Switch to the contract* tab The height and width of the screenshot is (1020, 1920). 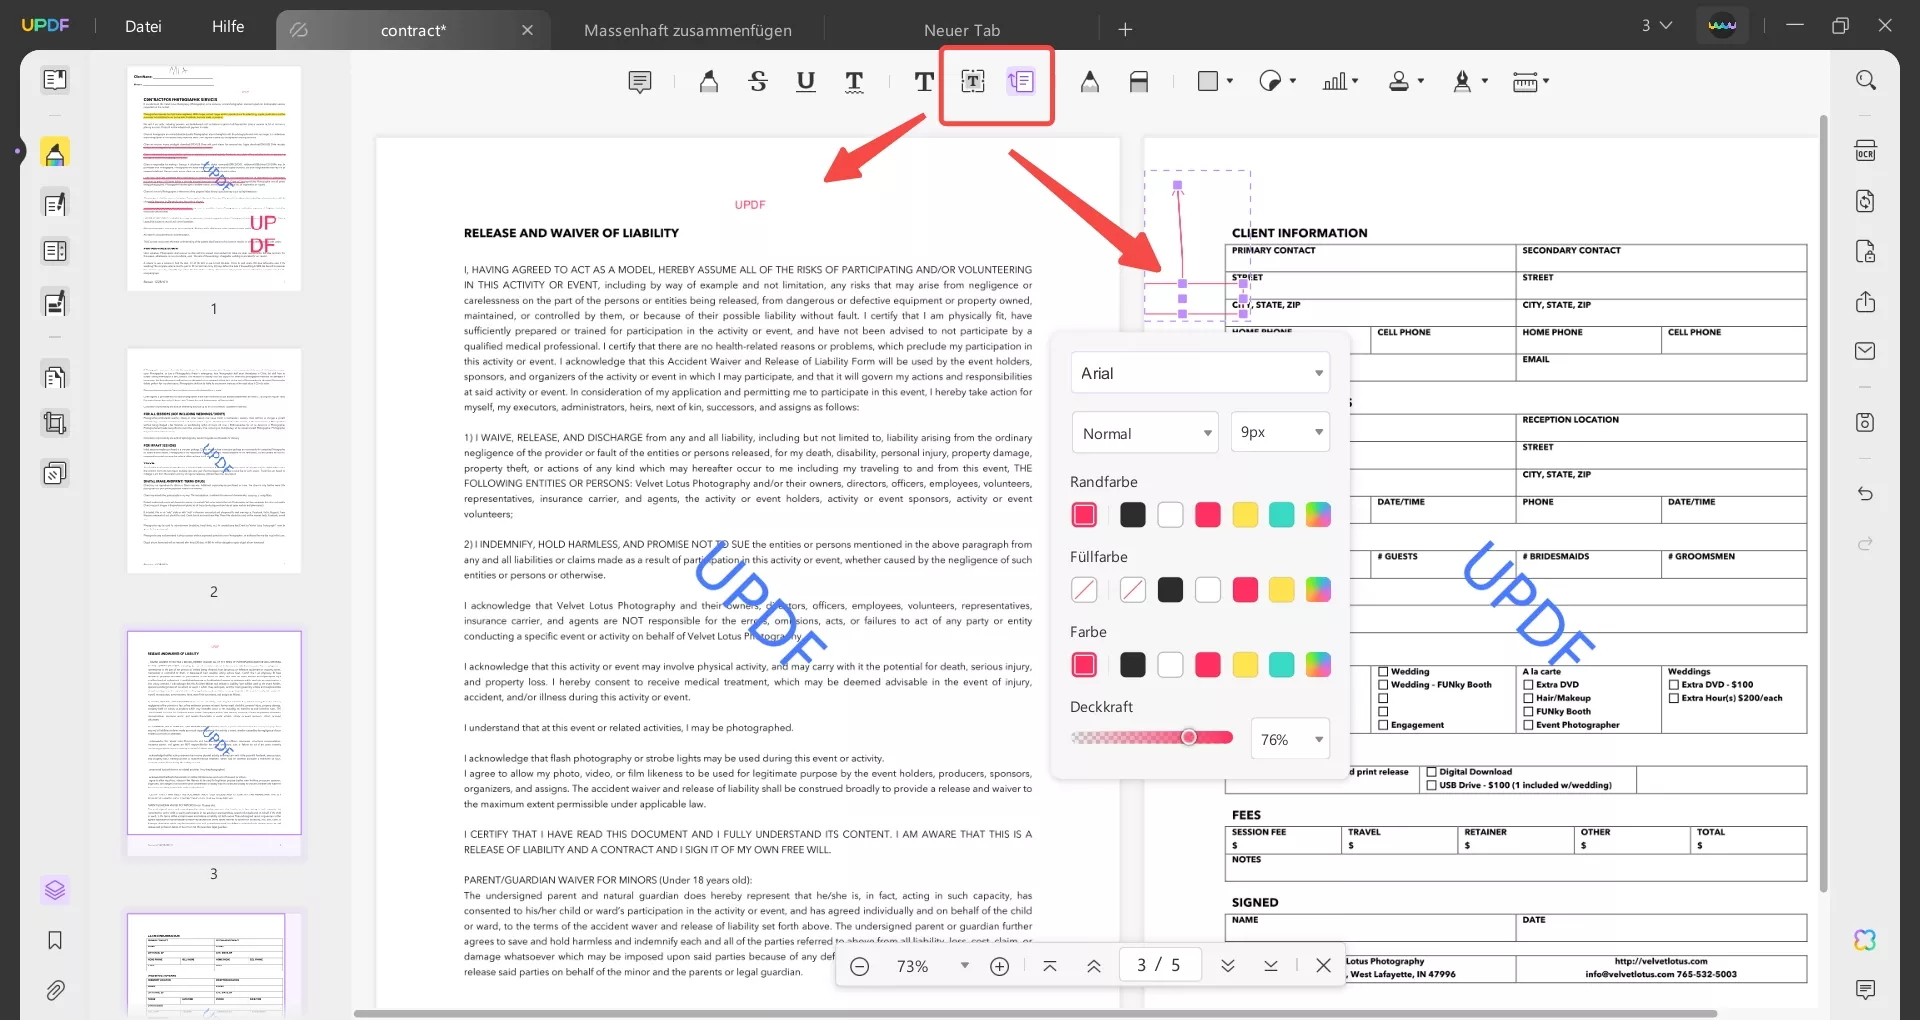(413, 30)
